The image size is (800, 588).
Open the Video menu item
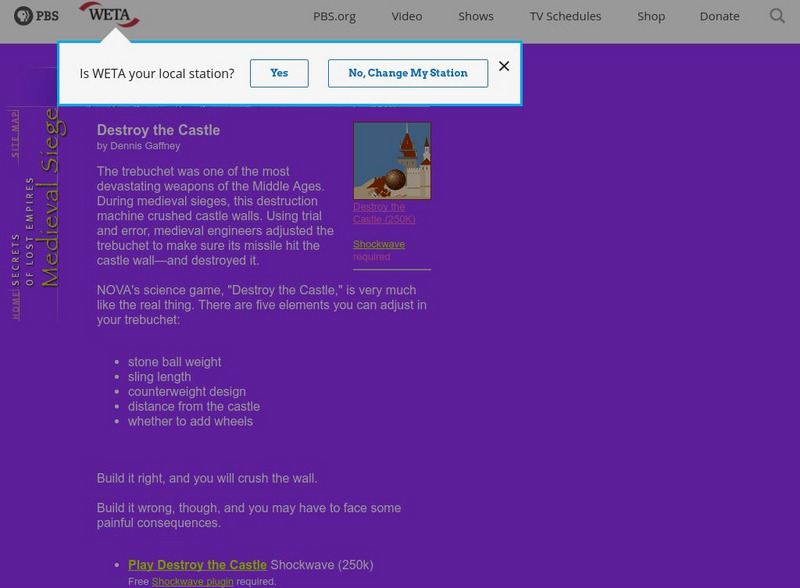[x=407, y=16]
